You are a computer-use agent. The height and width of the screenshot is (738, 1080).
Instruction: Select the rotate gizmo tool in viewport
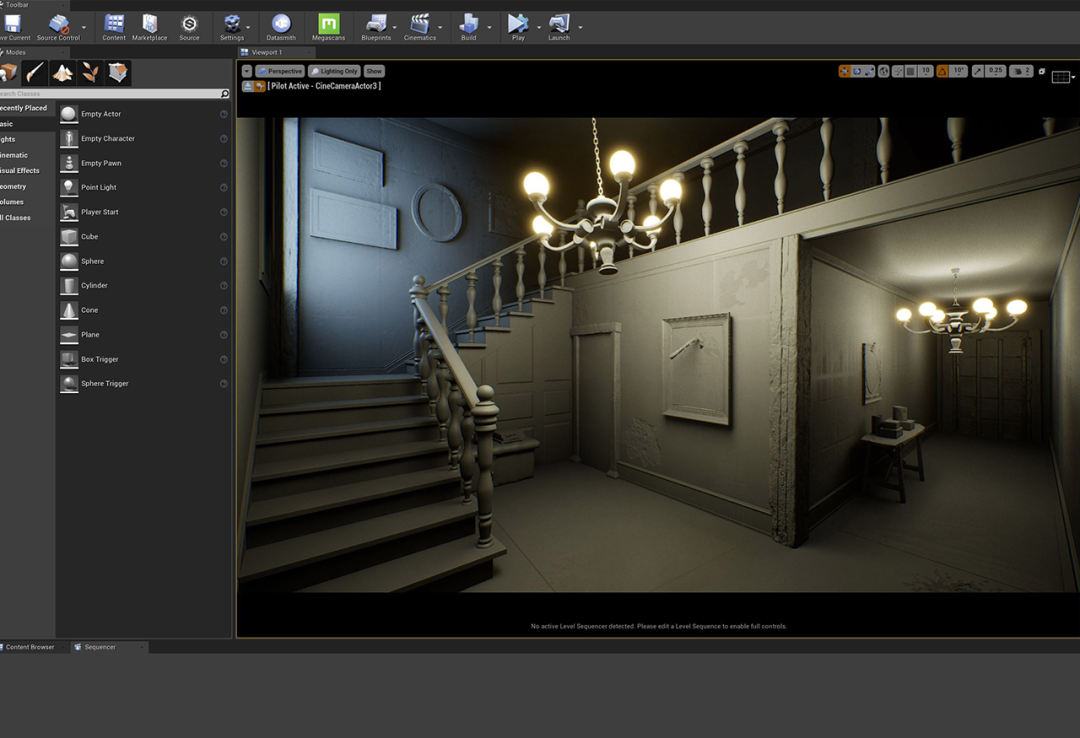857,71
